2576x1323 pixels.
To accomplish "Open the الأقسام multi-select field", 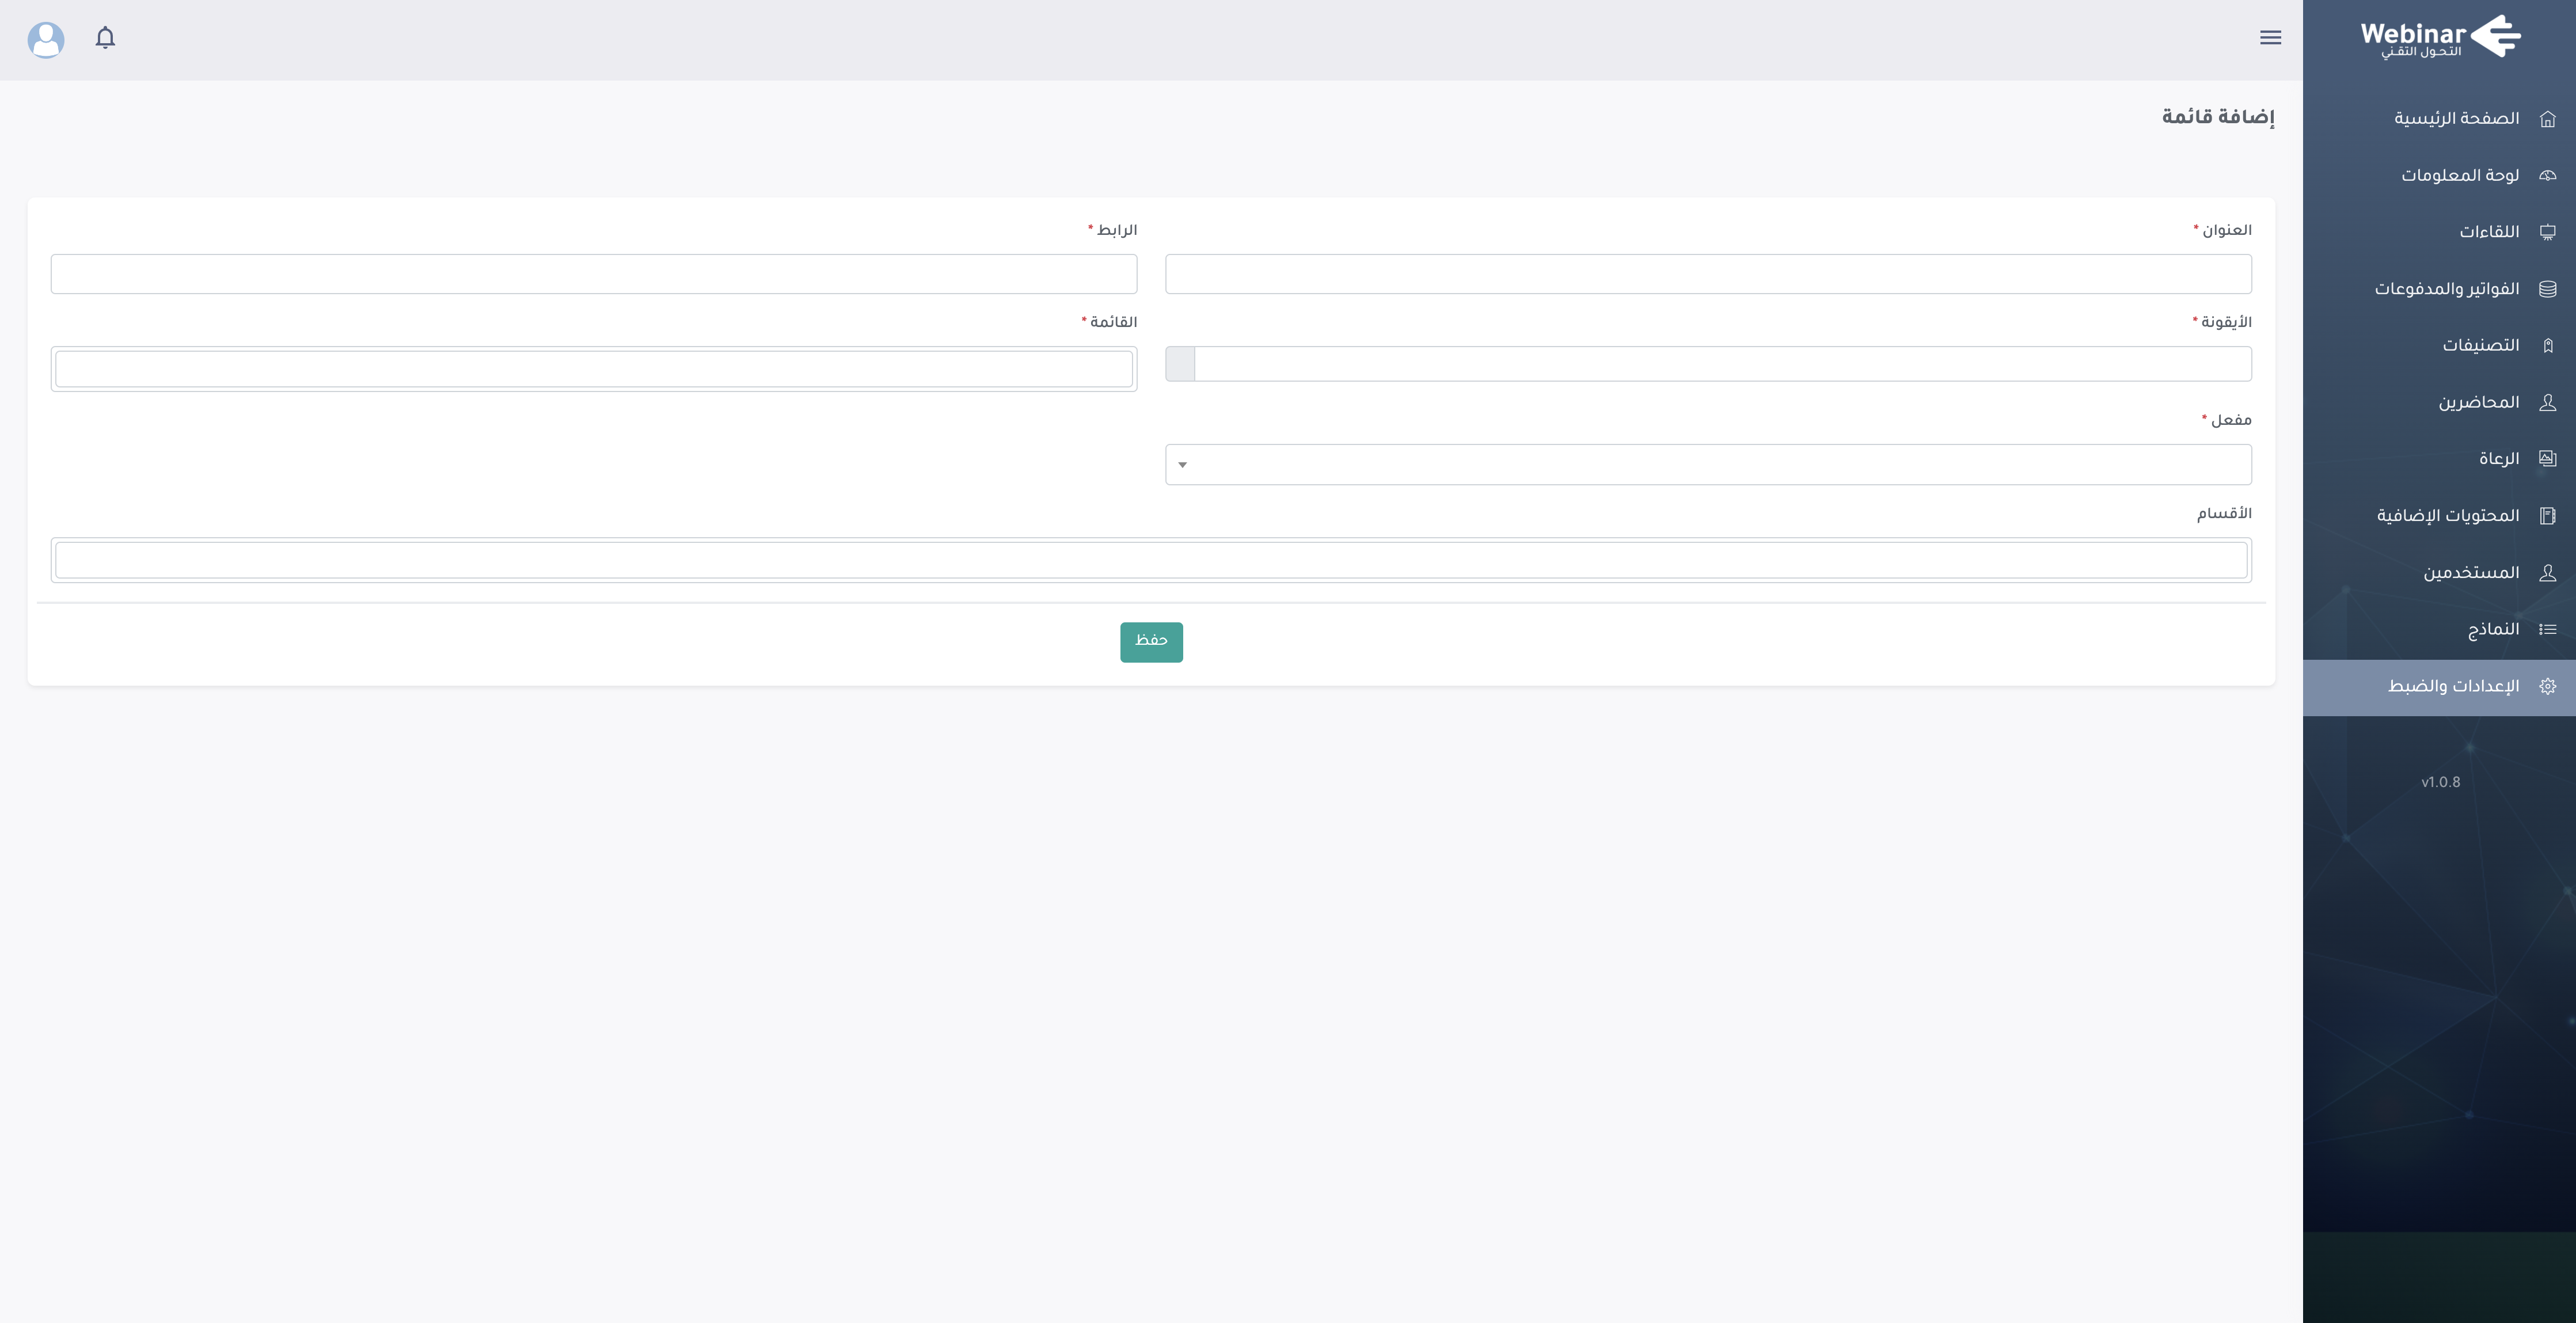I will [1151, 560].
